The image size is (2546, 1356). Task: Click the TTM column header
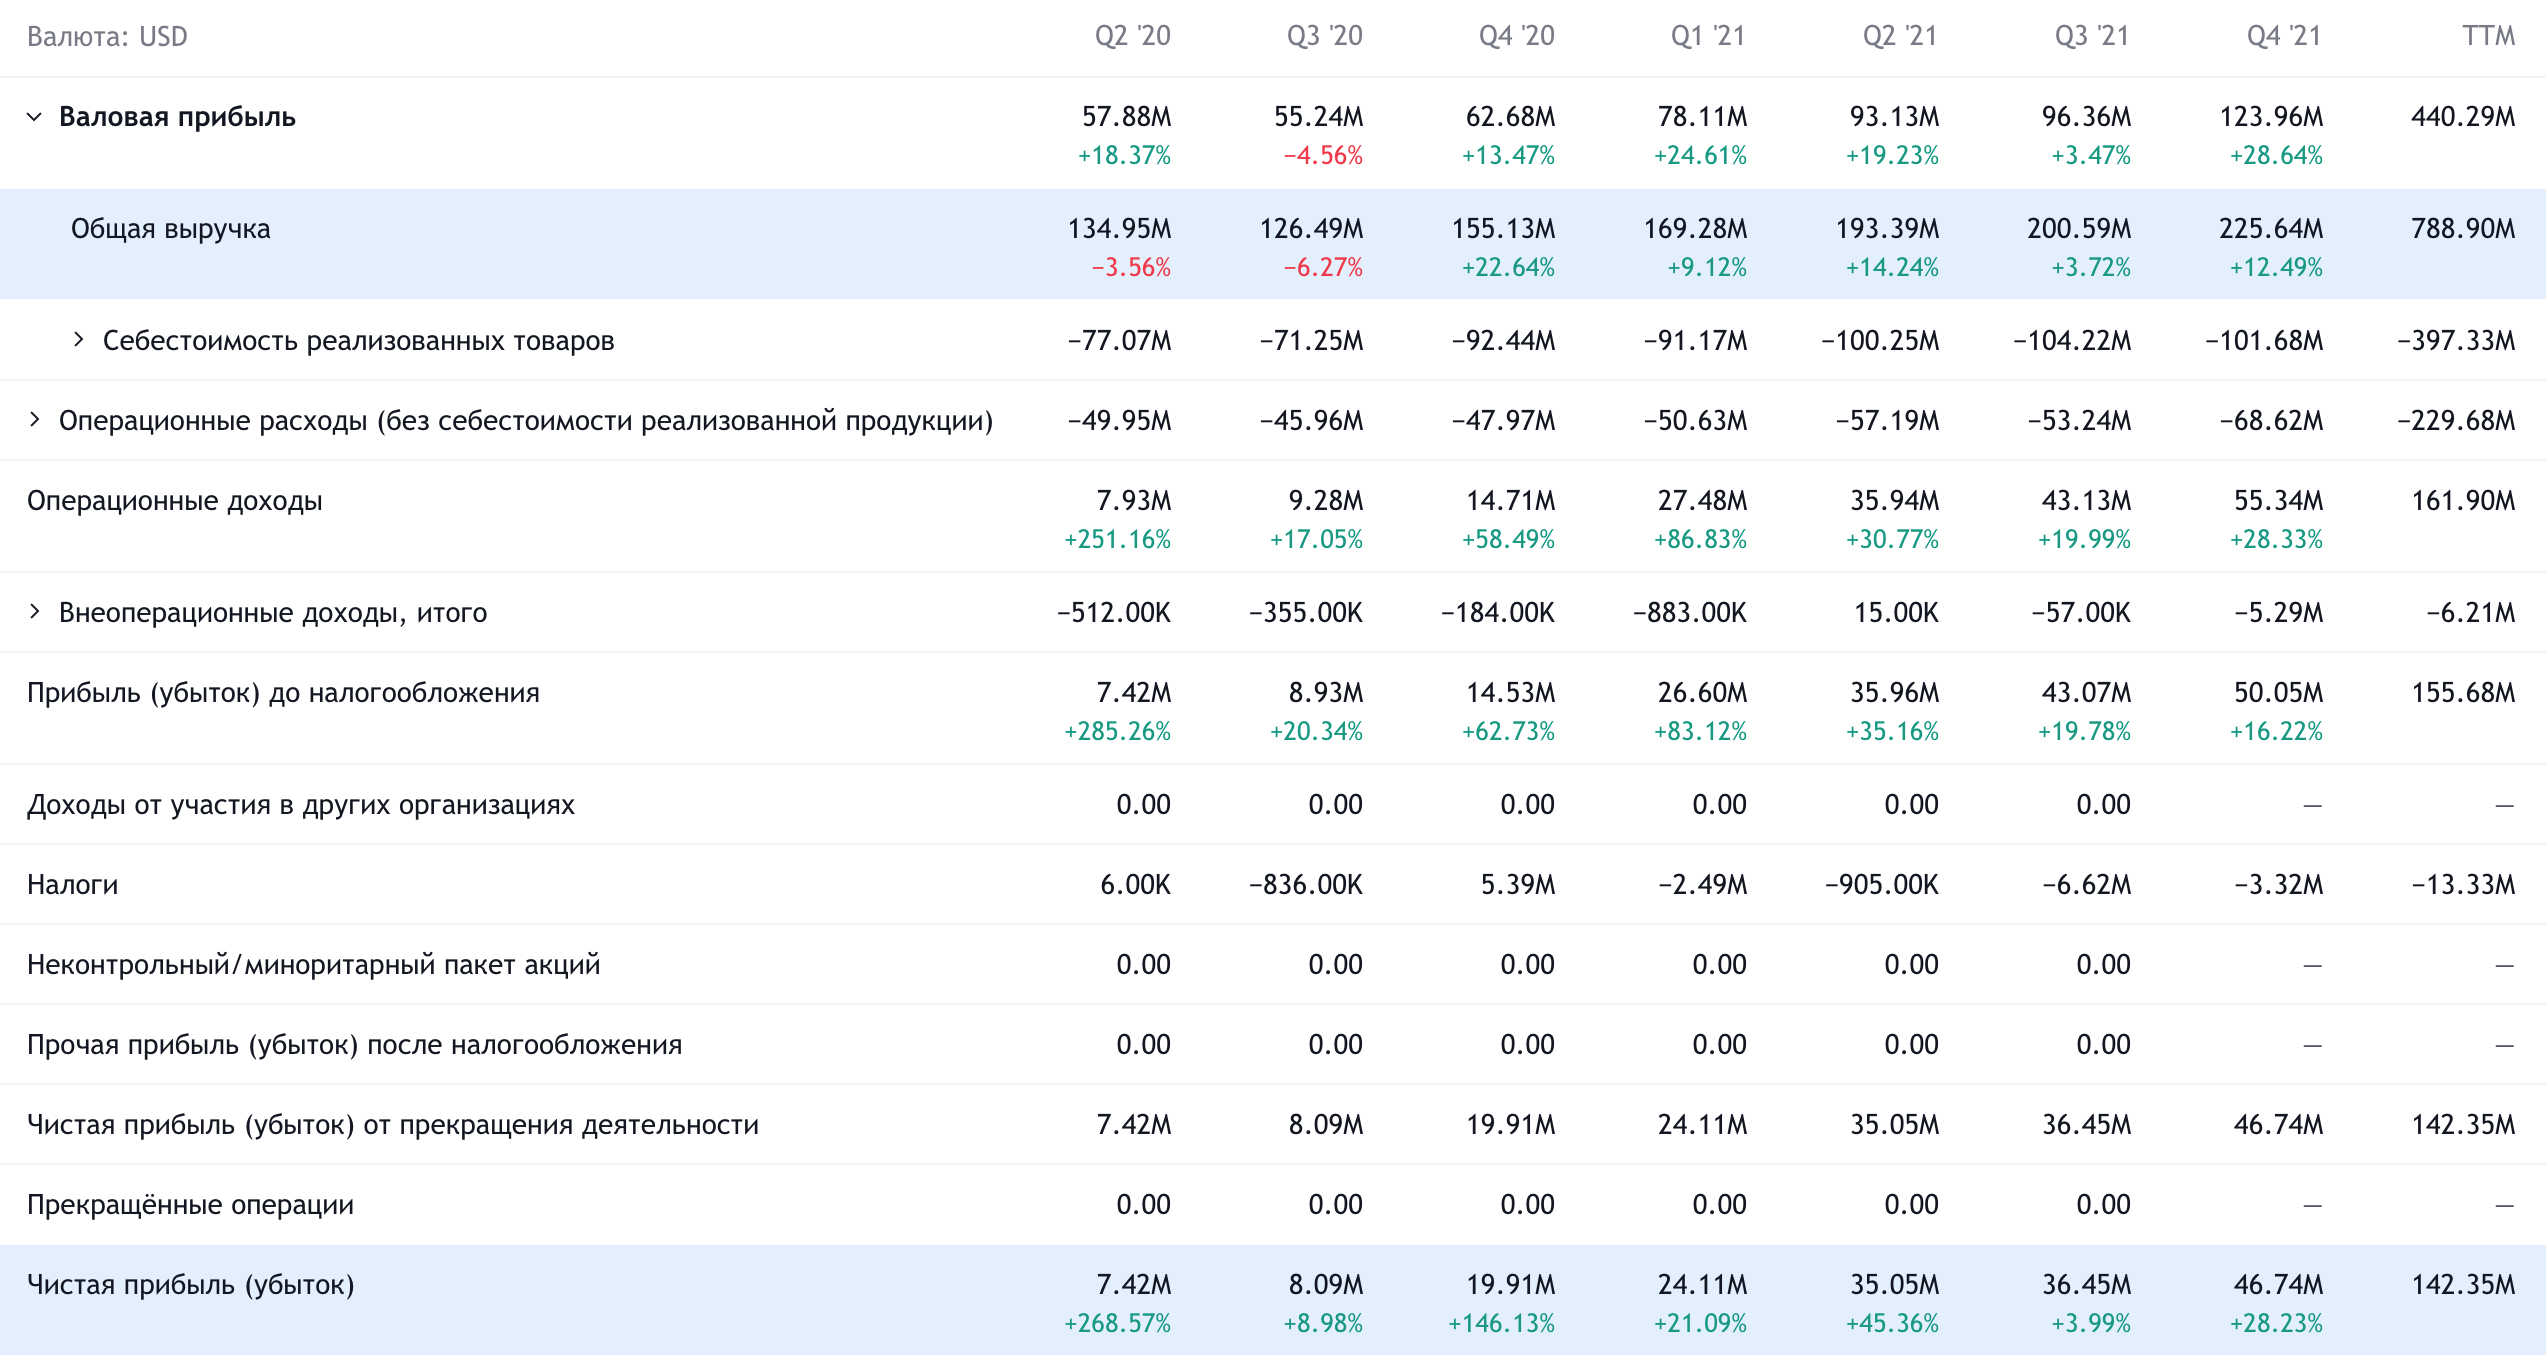click(x=2488, y=37)
